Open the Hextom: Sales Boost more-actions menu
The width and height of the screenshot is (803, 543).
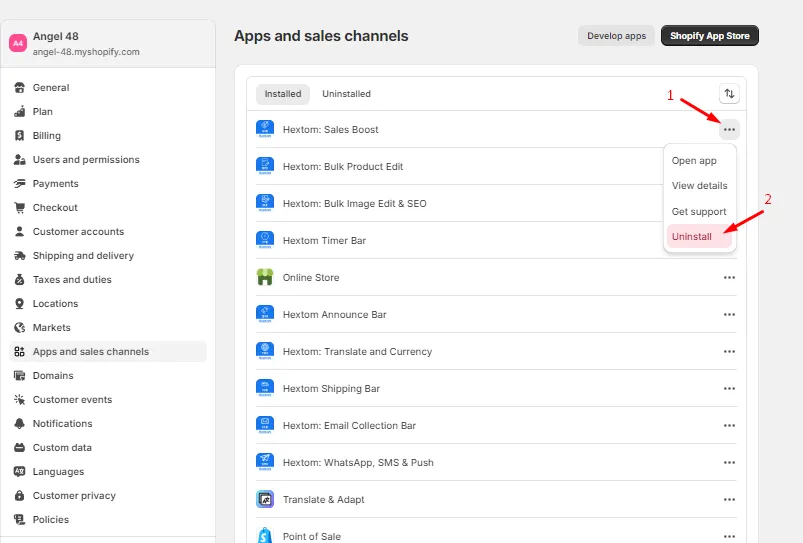(729, 130)
